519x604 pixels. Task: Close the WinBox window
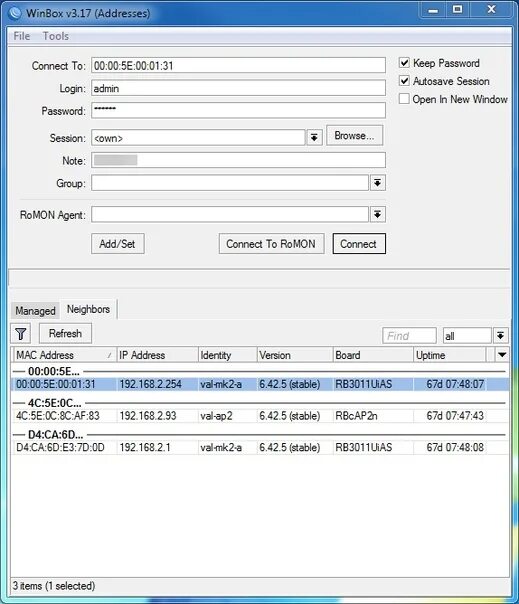coord(491,9)
